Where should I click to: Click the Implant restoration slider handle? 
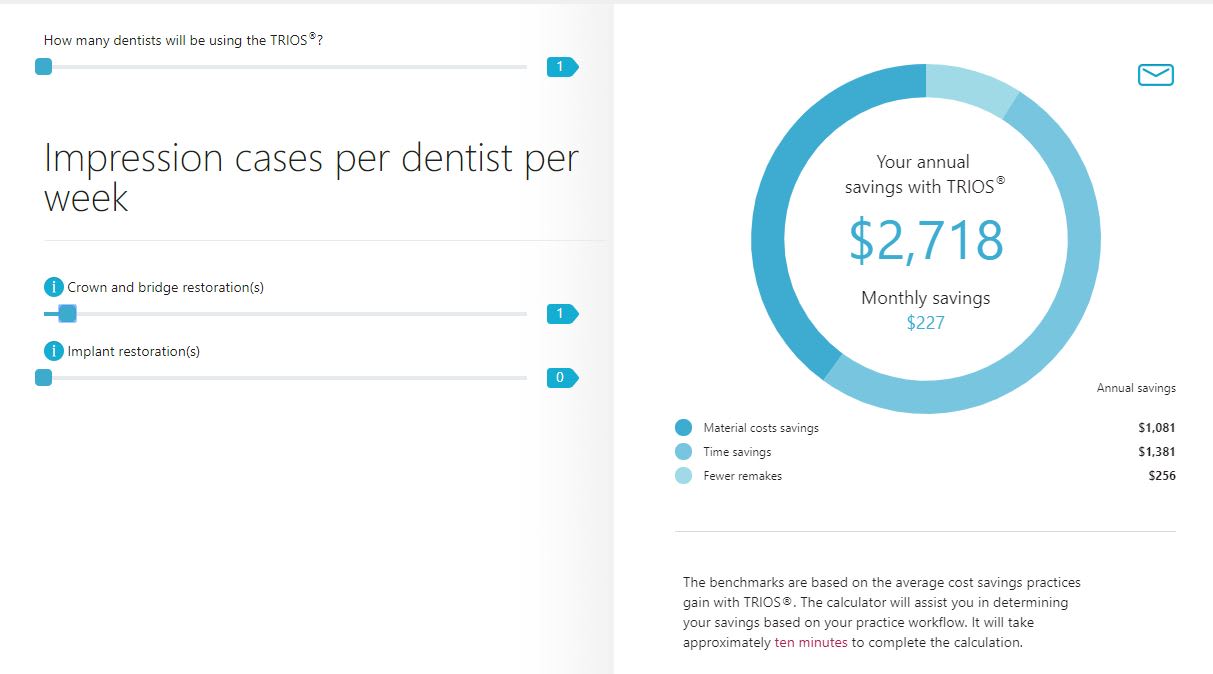[44, 378]
